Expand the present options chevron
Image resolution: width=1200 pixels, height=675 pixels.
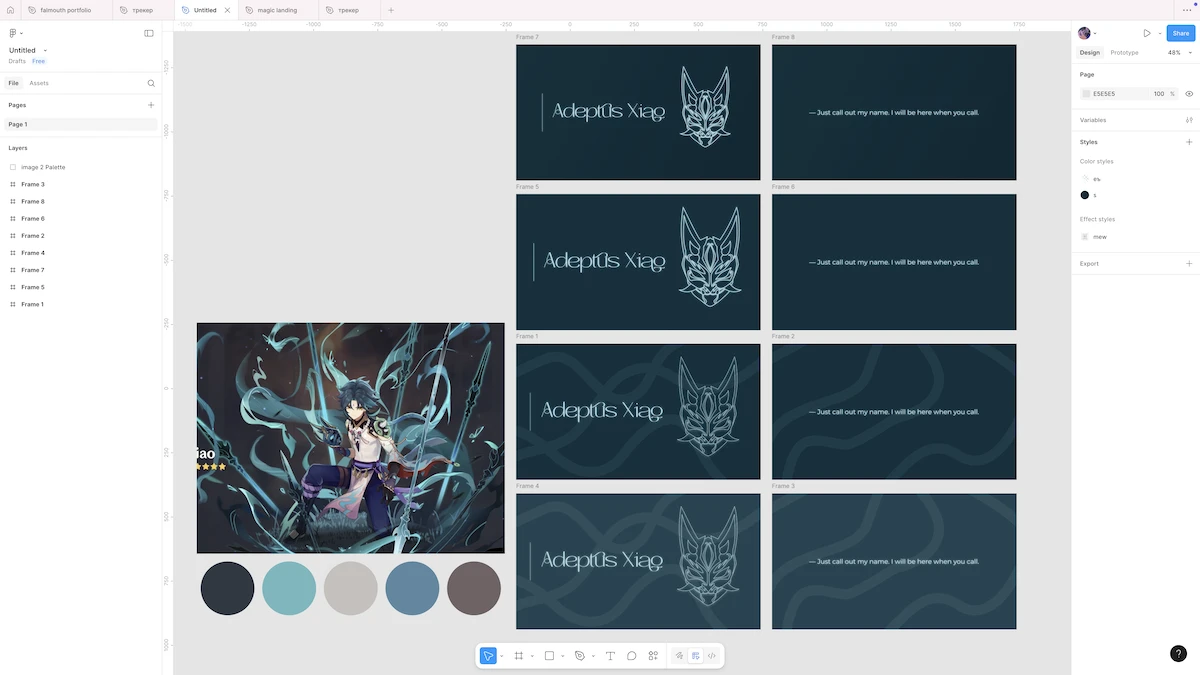click(x=1160, y=33)
